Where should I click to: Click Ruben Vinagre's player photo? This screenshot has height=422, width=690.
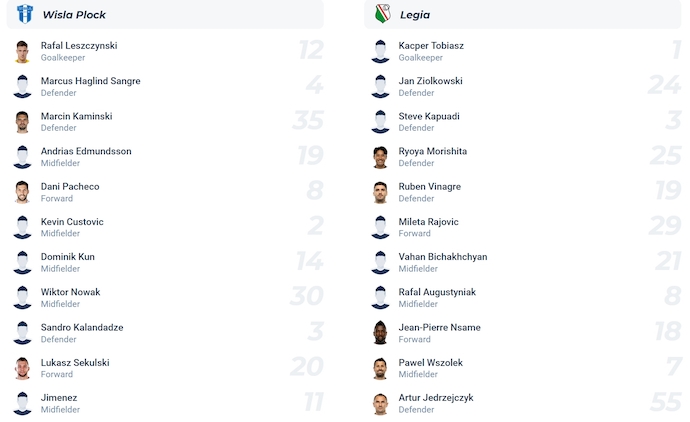click(380, 192)
